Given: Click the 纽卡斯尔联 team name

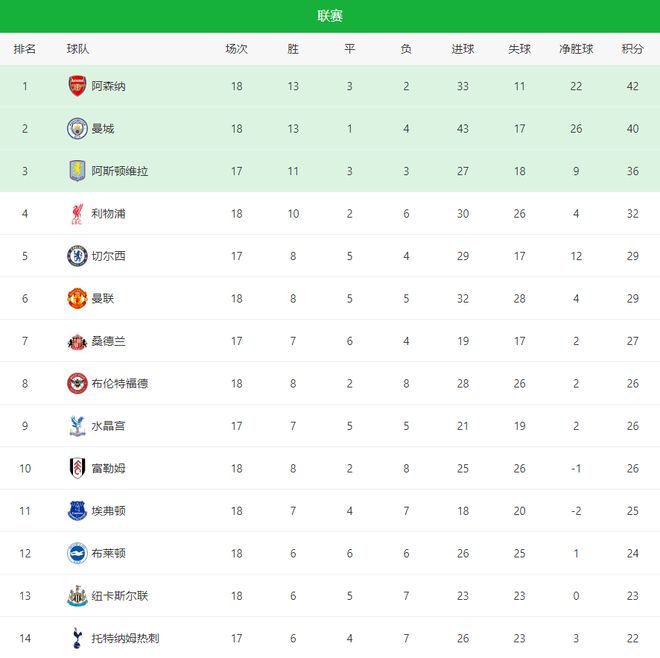Looking at the screenshot, I should (120, 596).
